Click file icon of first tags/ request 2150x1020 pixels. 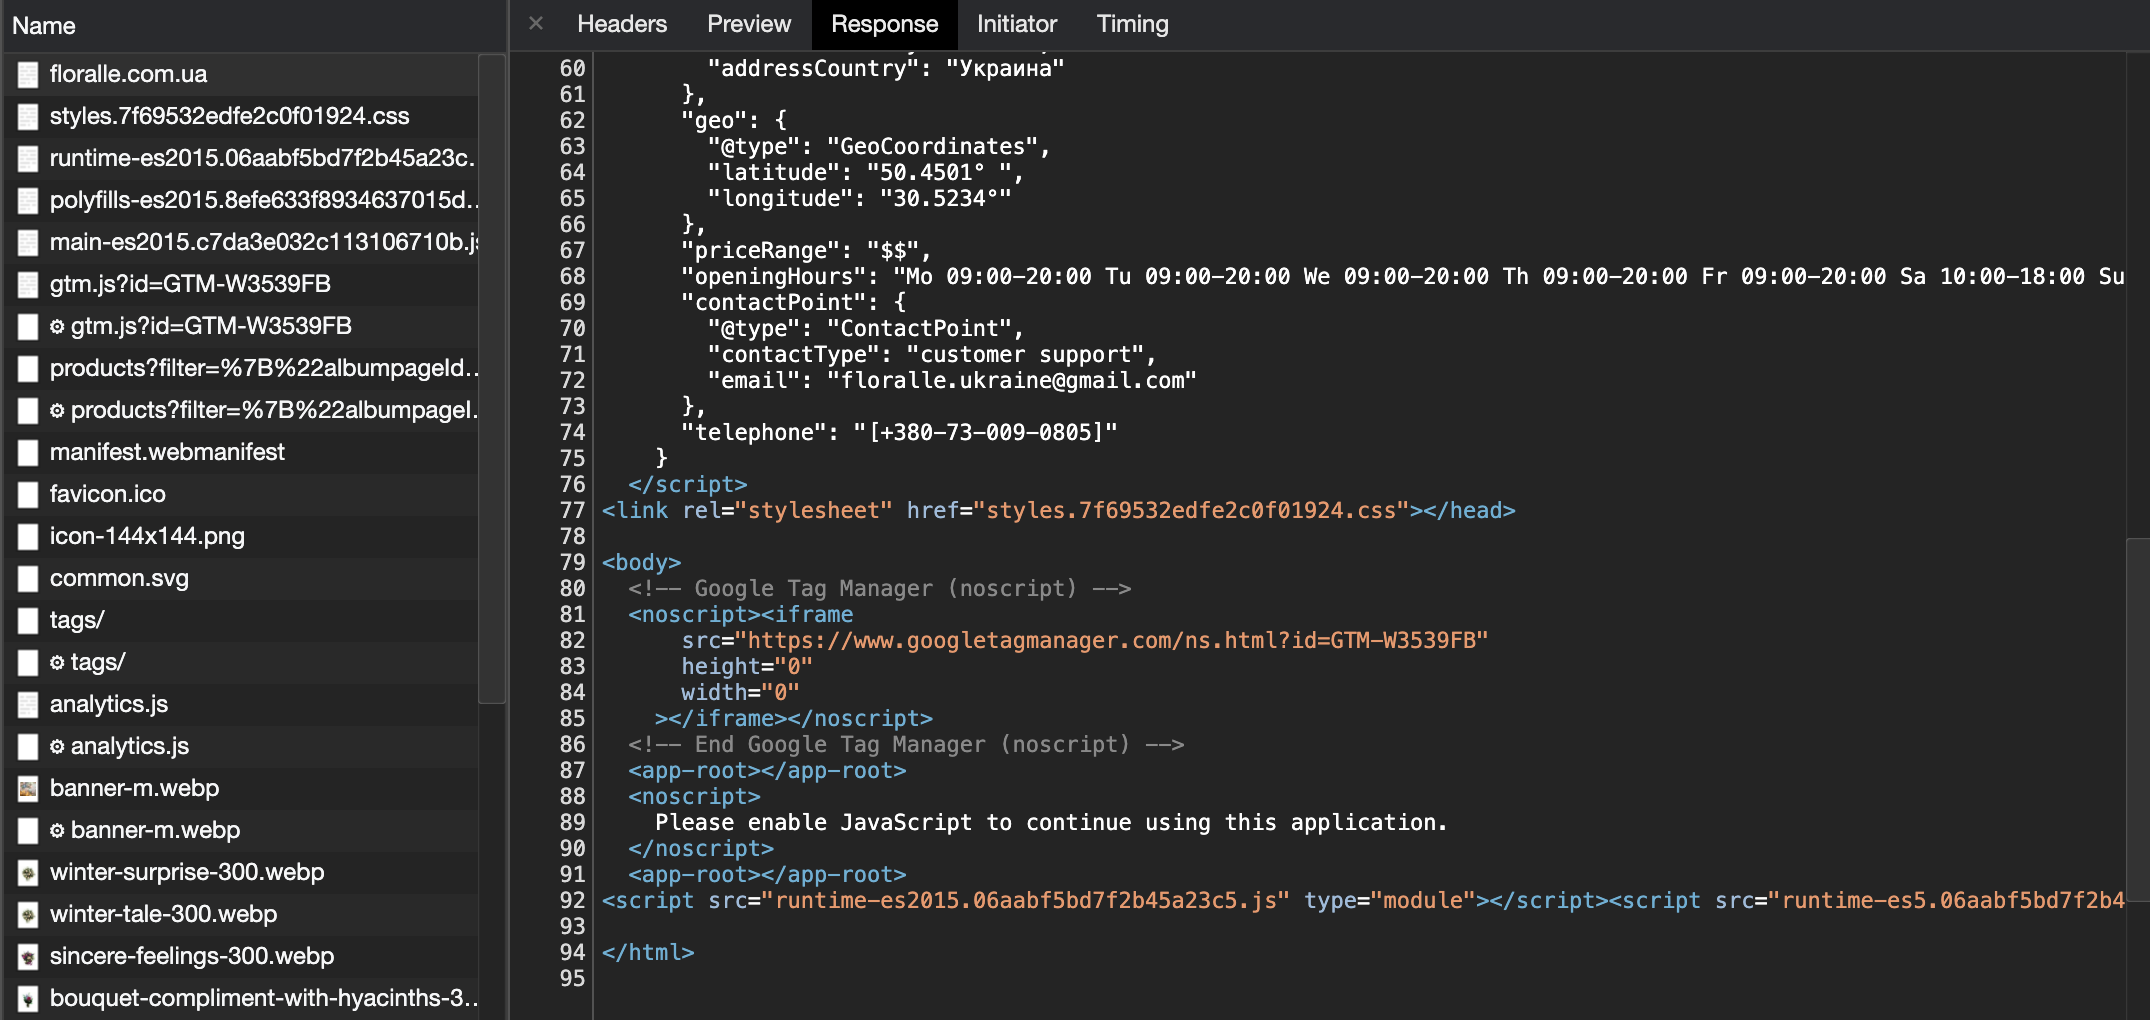pos(28,620)
